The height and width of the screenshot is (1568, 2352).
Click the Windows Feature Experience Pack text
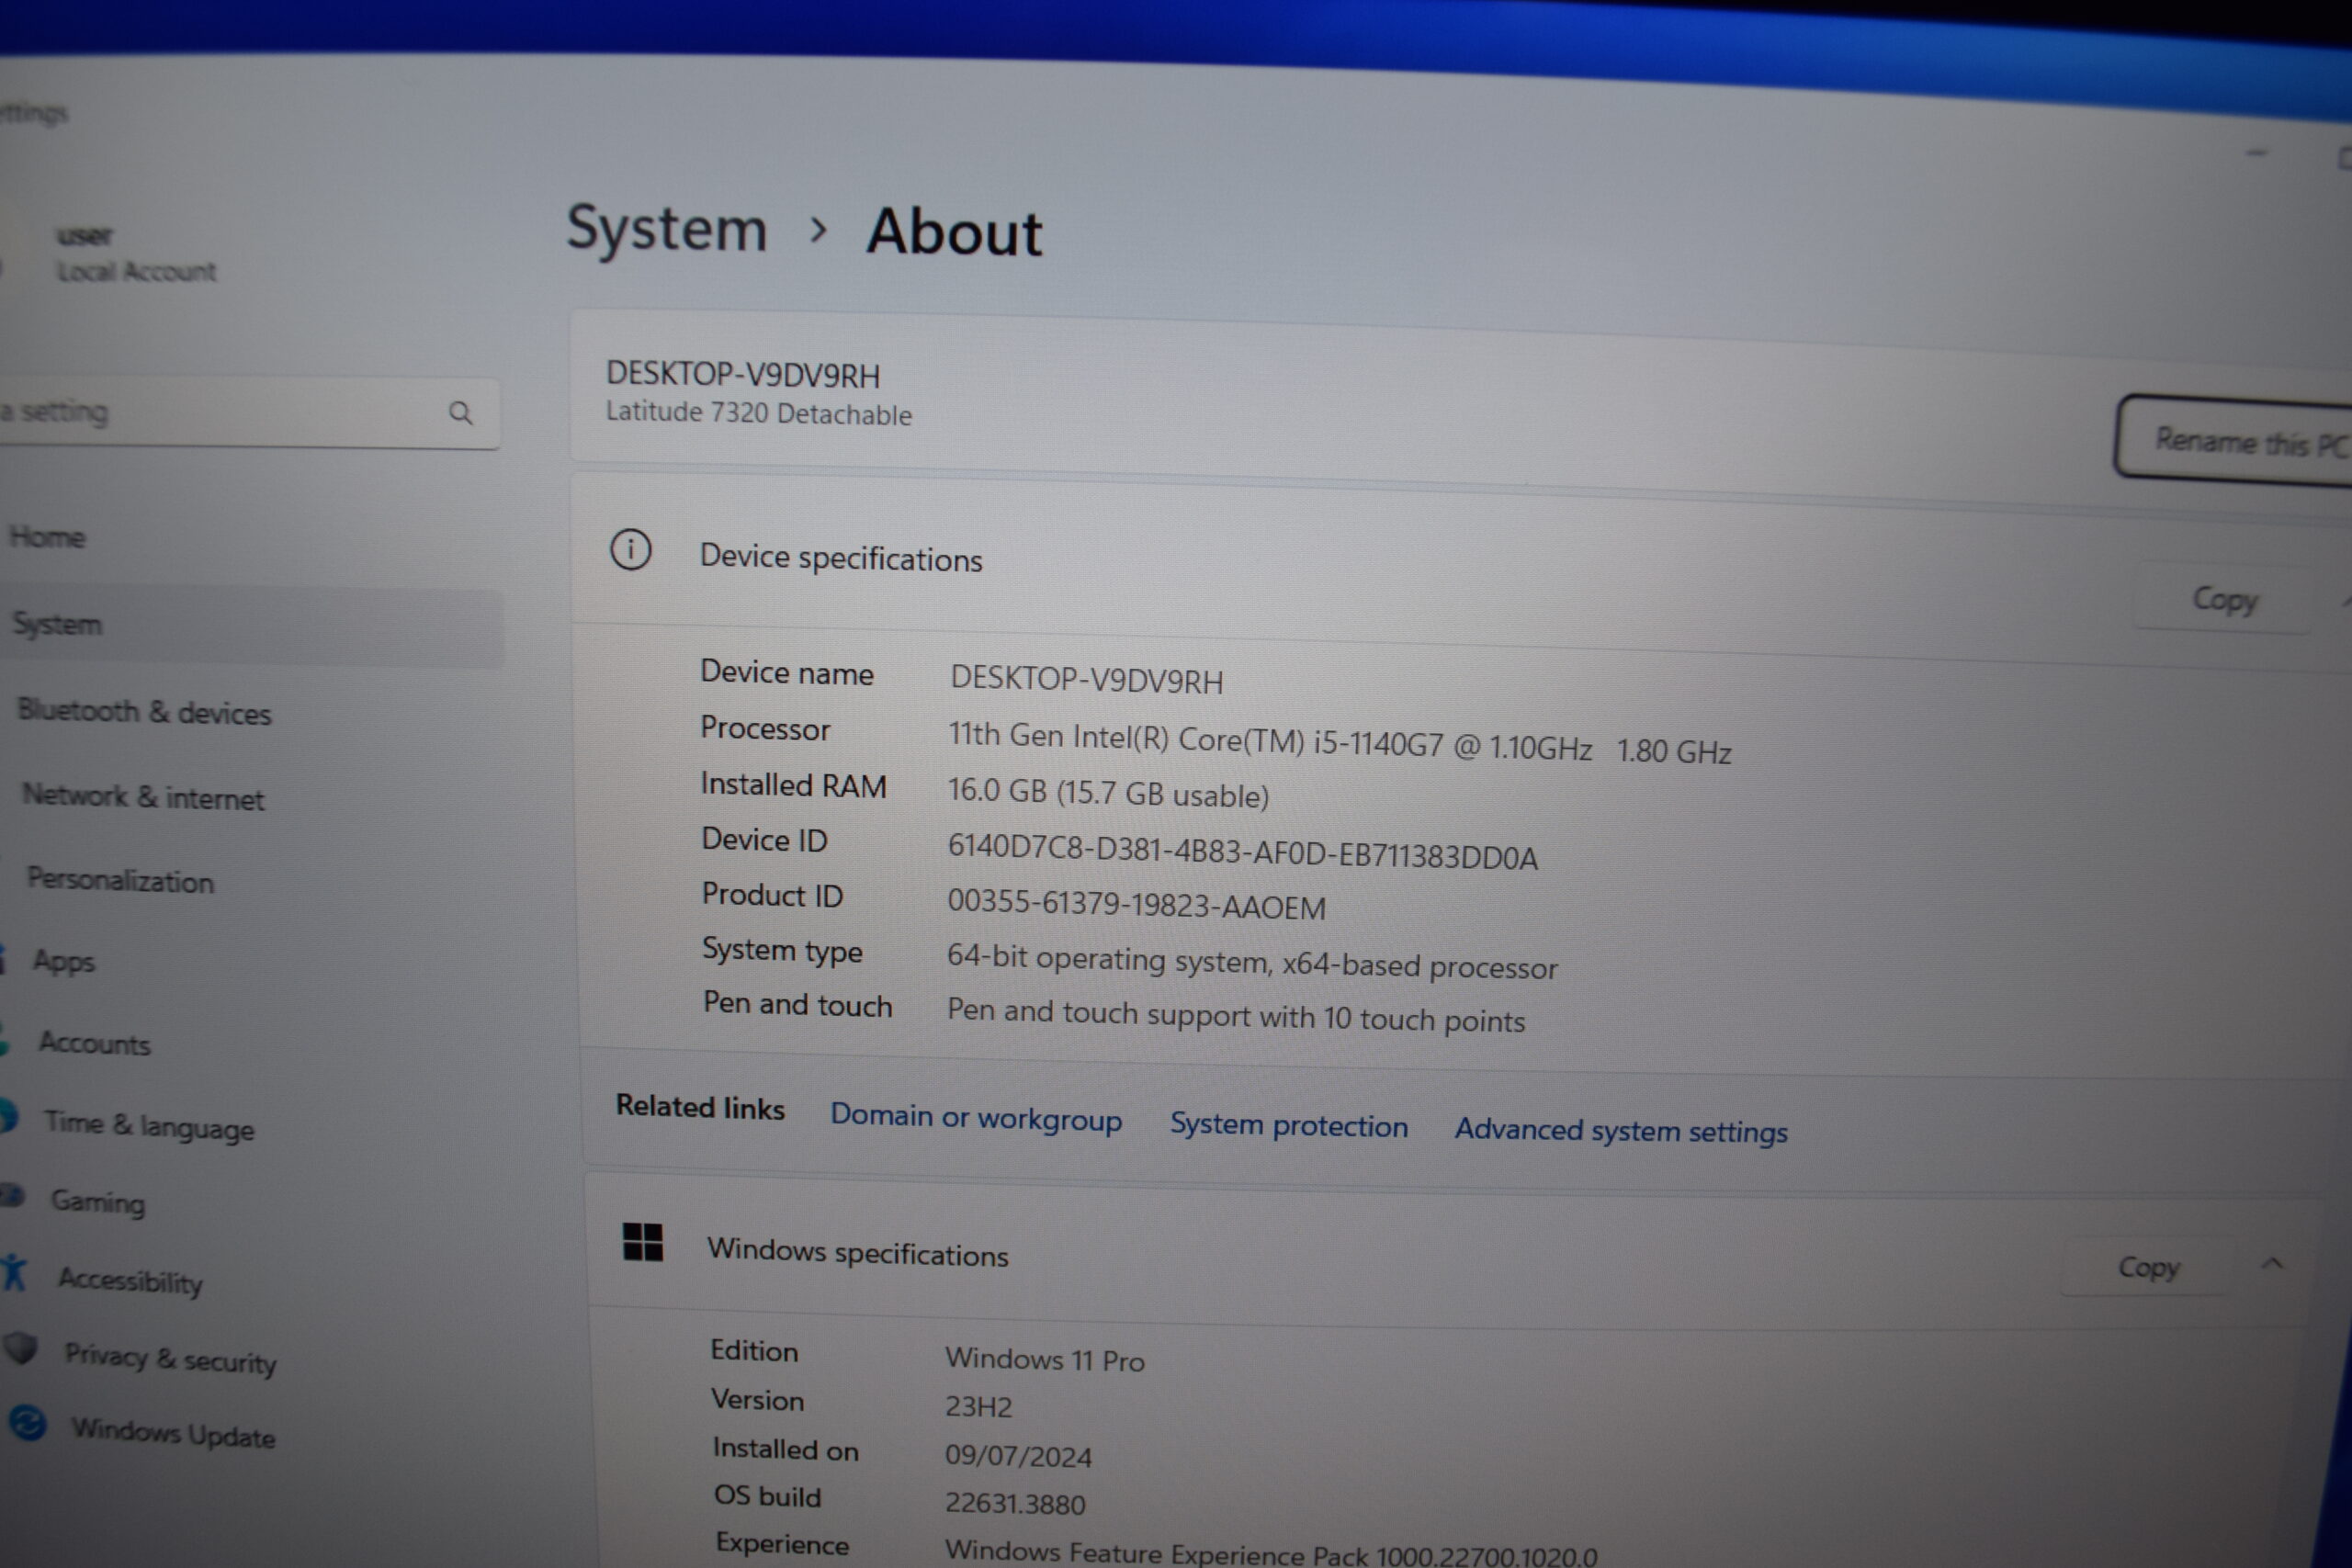point(1270,1554)
